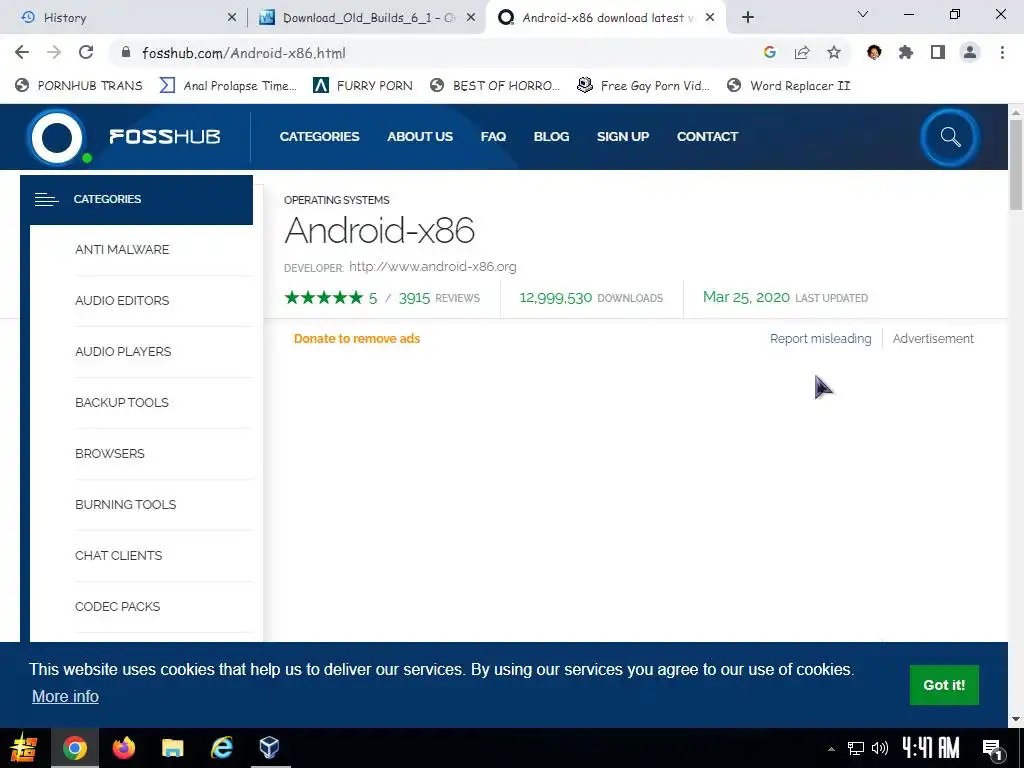
Task: Click the browser back arrow
Action: click(22, 53)
